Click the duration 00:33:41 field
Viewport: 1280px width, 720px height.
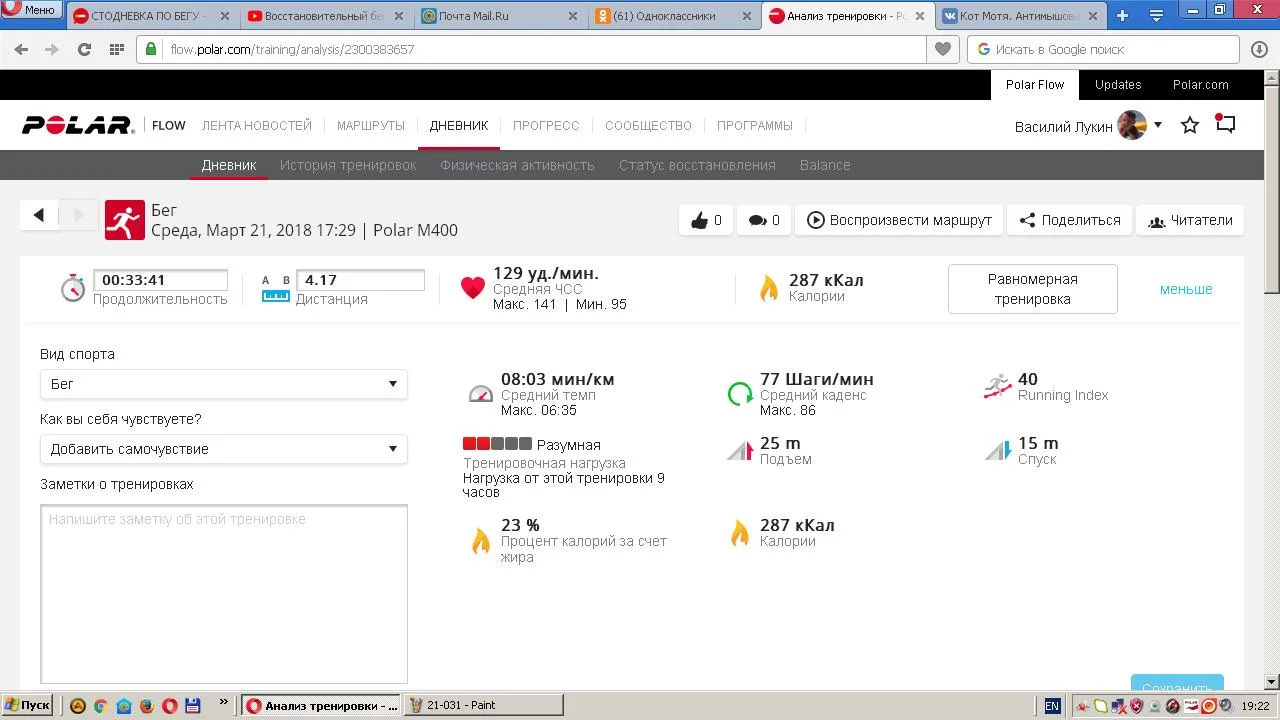pos(160,280)
